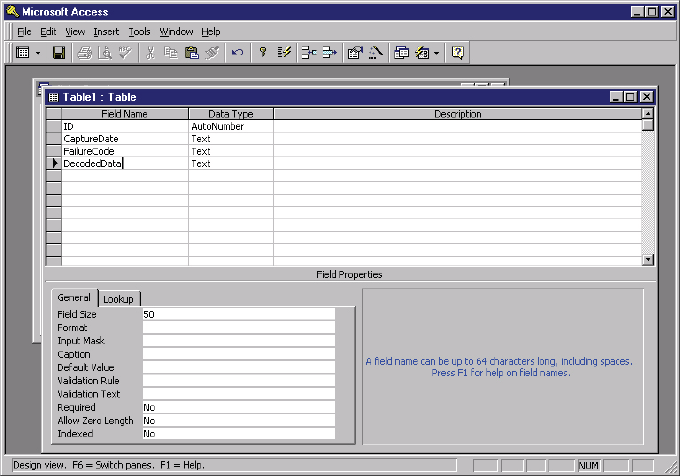The height and width of the screenshot is (476, 680).
Task: Open the Insert menu
Action: pos(106,32)
